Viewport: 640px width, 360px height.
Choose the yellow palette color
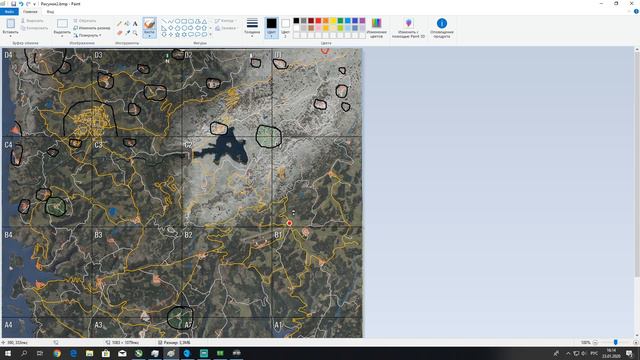coord(333,20)
